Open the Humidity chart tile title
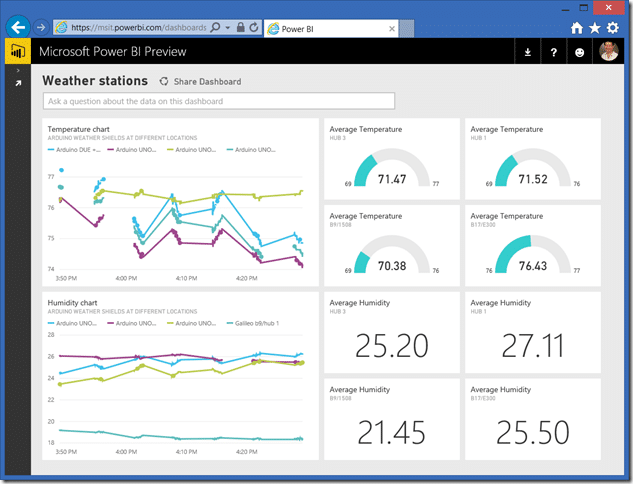The width and height of the screenshot is (633, 484). [x=72, y=303]
